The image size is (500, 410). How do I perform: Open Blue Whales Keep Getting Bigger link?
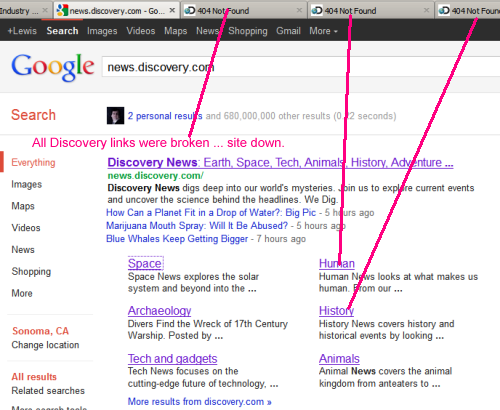(177, 239)
